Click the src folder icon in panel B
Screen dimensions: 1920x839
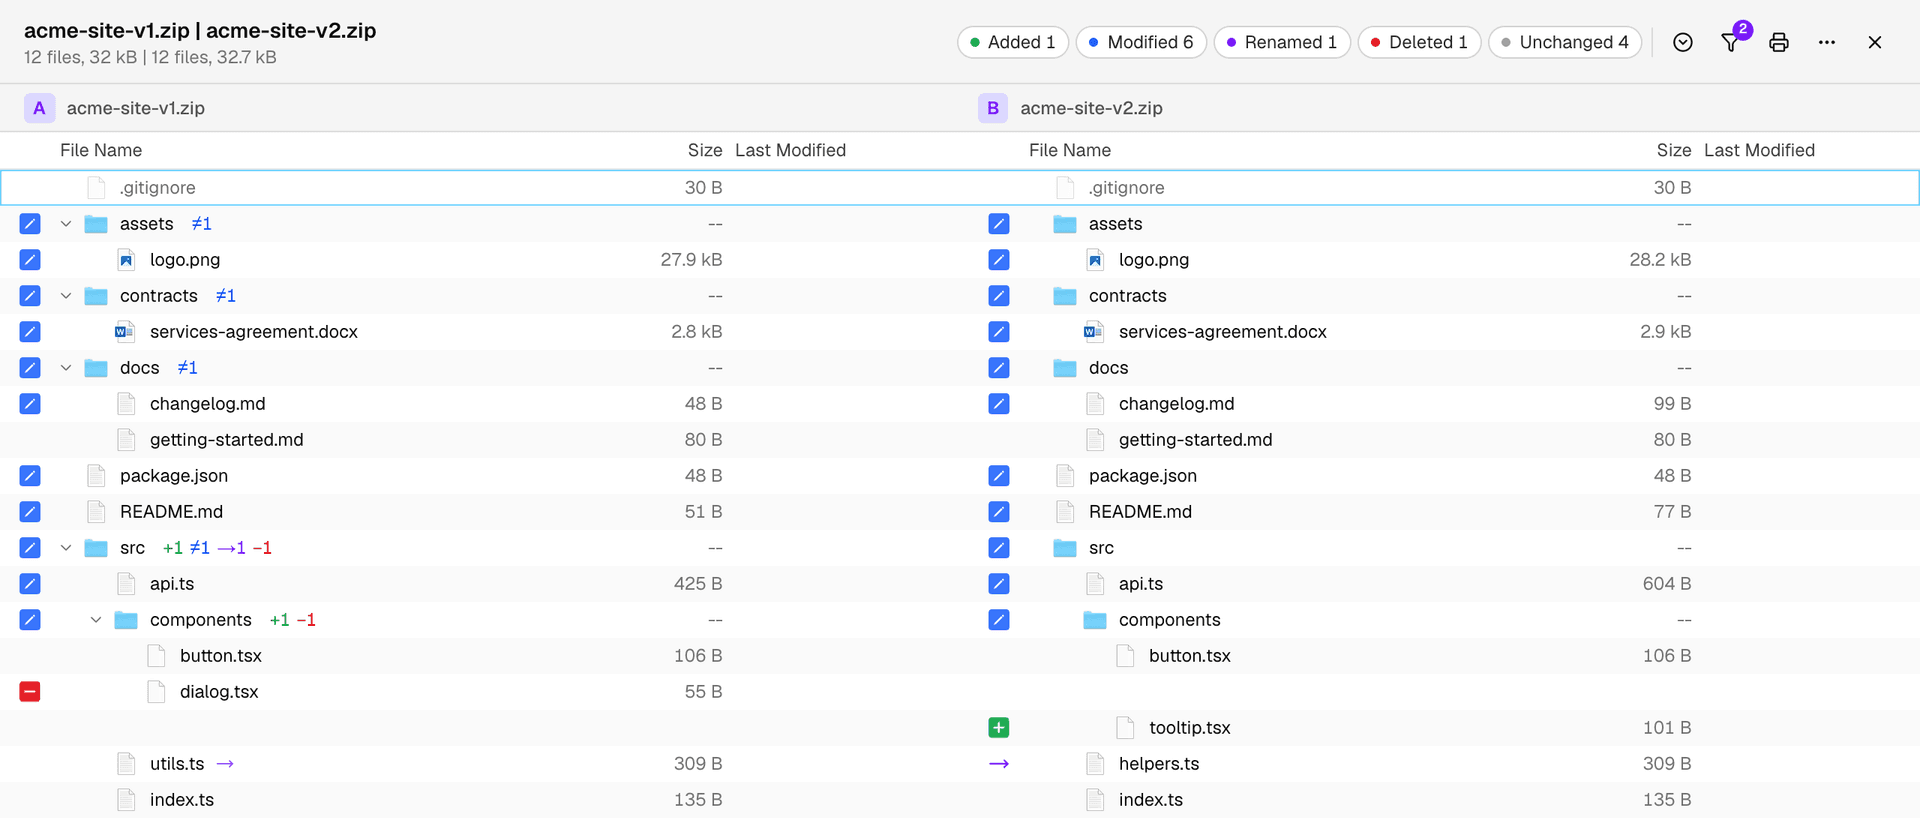pos(1065,547)
